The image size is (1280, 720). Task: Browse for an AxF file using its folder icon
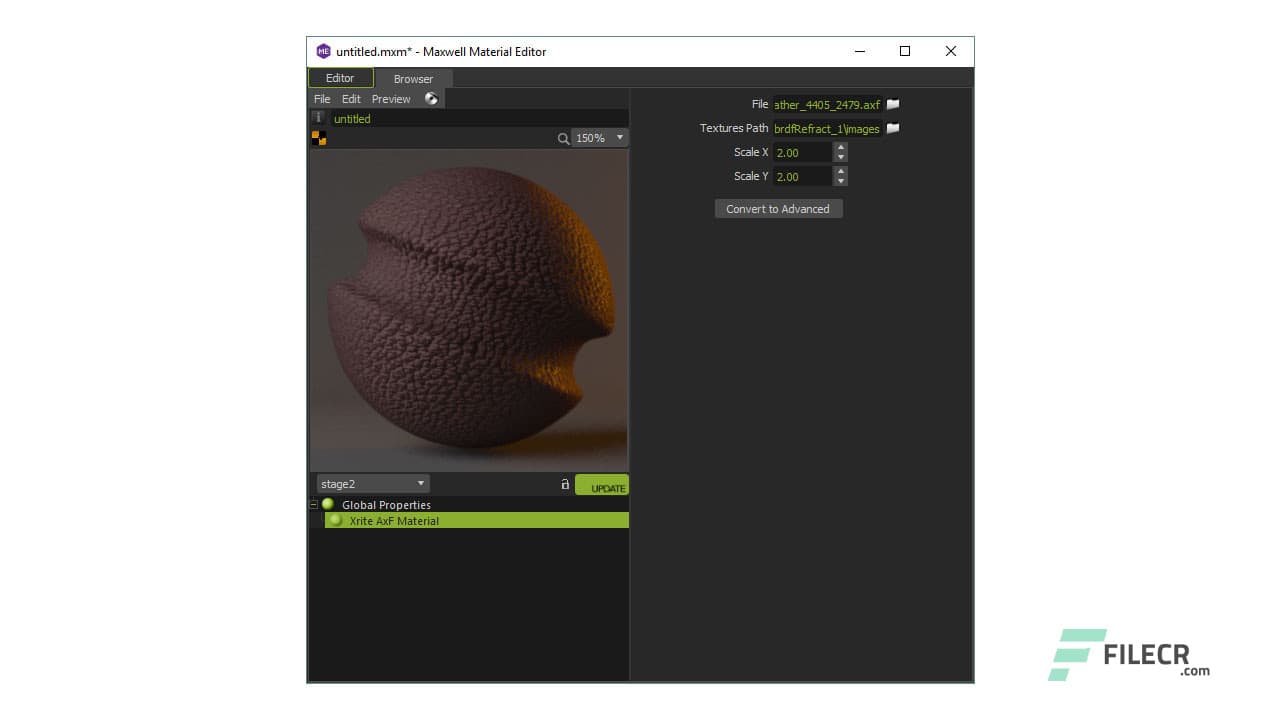click(892, 104)
